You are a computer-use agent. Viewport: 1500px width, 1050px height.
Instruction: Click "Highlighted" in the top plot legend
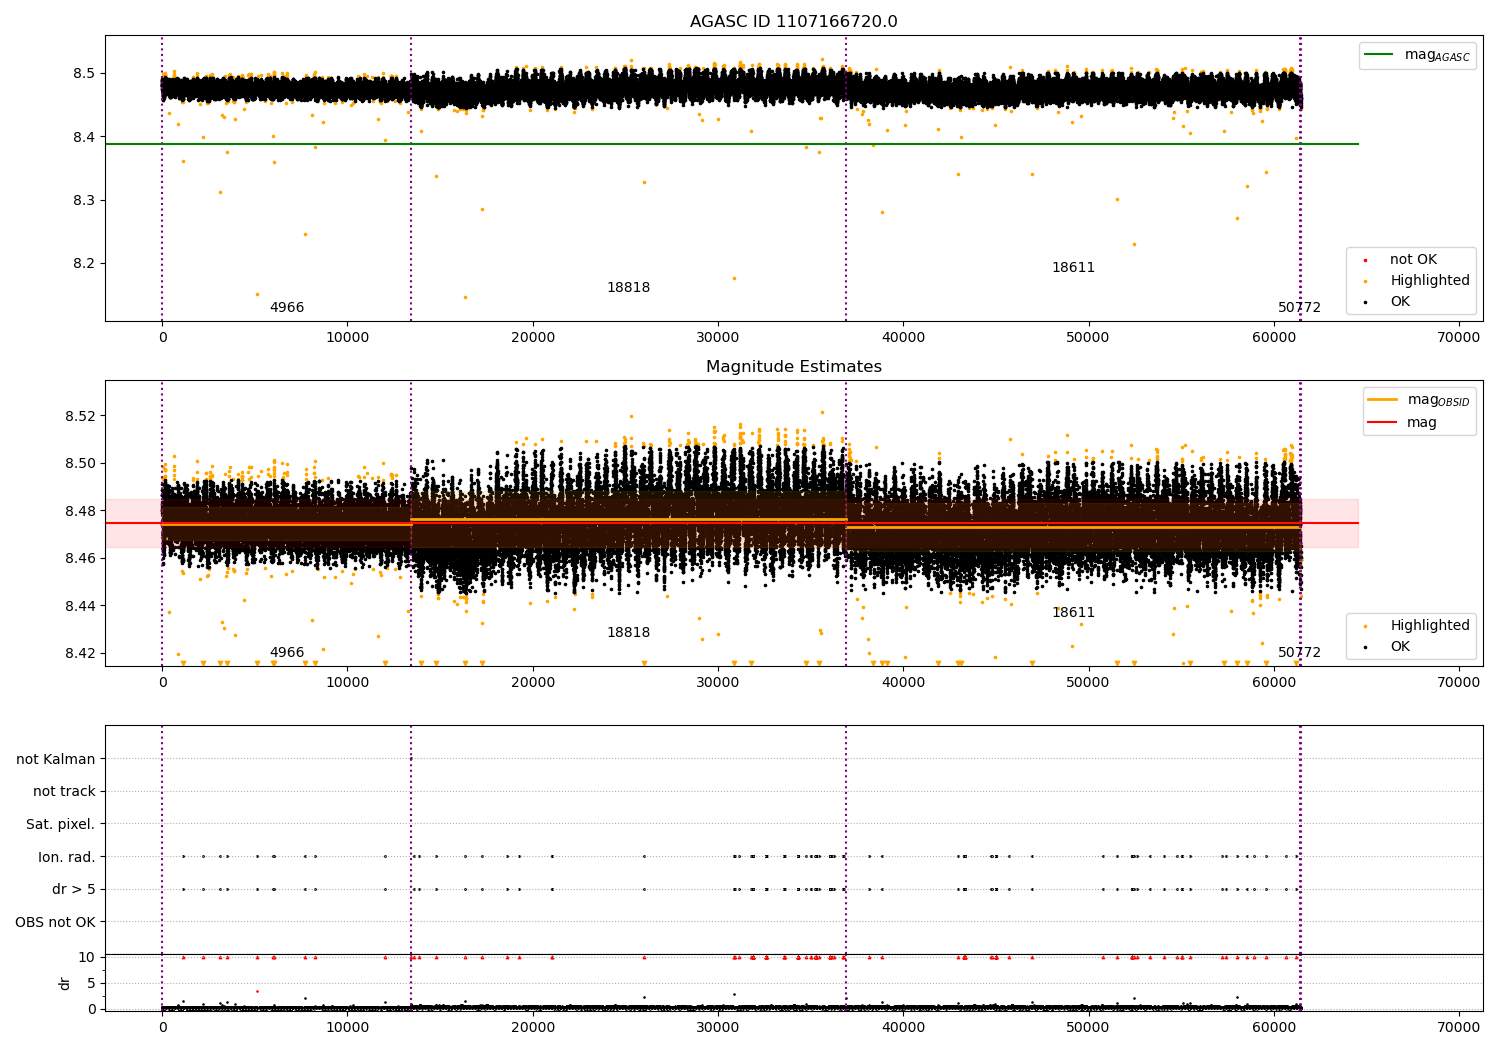pos(1430,281)
